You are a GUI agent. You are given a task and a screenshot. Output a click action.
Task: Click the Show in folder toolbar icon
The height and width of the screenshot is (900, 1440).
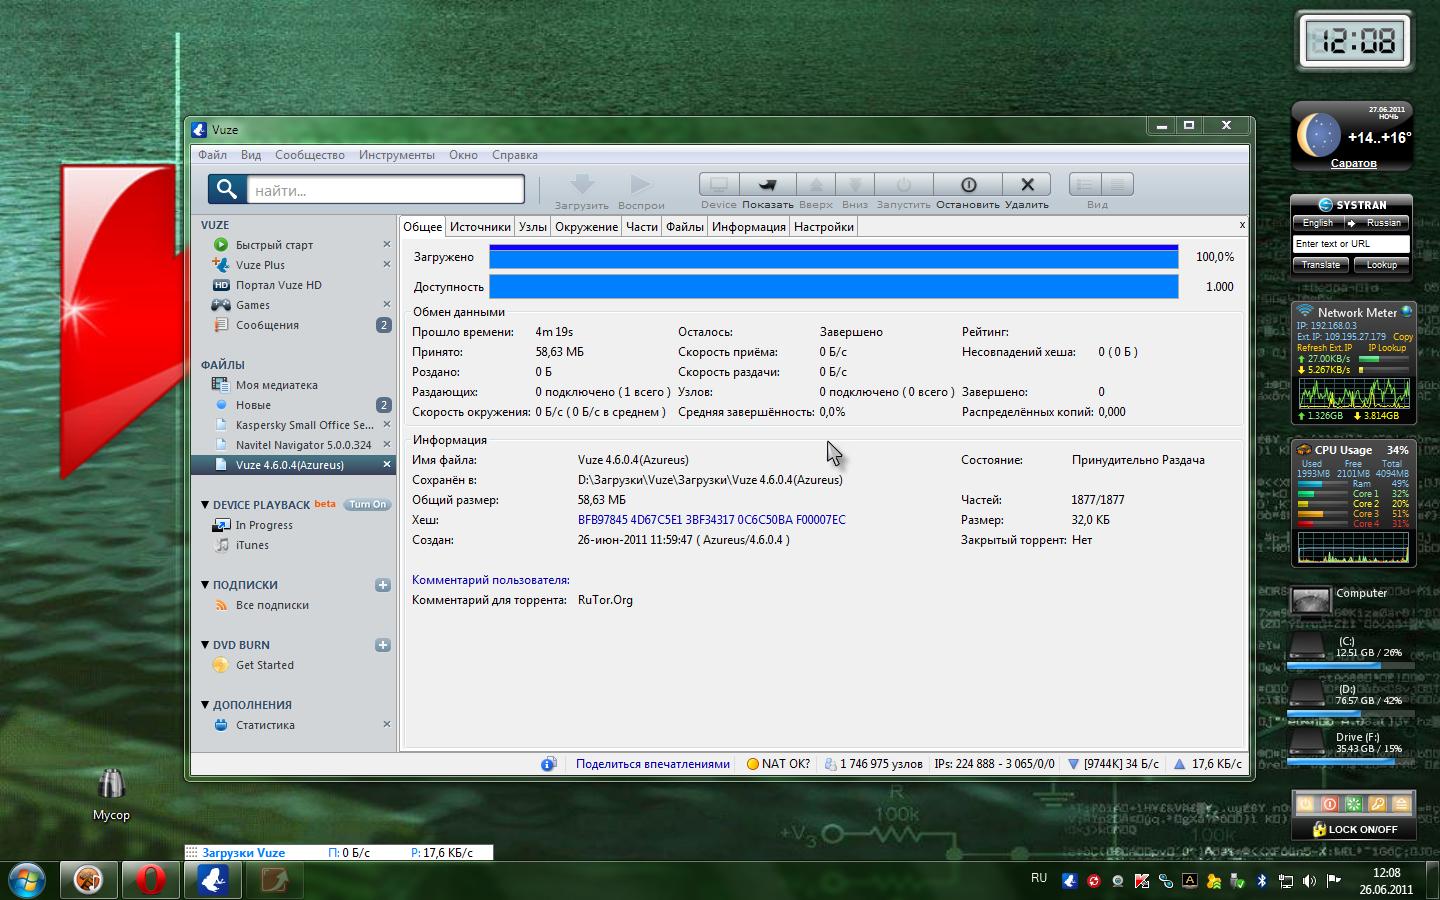[767, 186]
